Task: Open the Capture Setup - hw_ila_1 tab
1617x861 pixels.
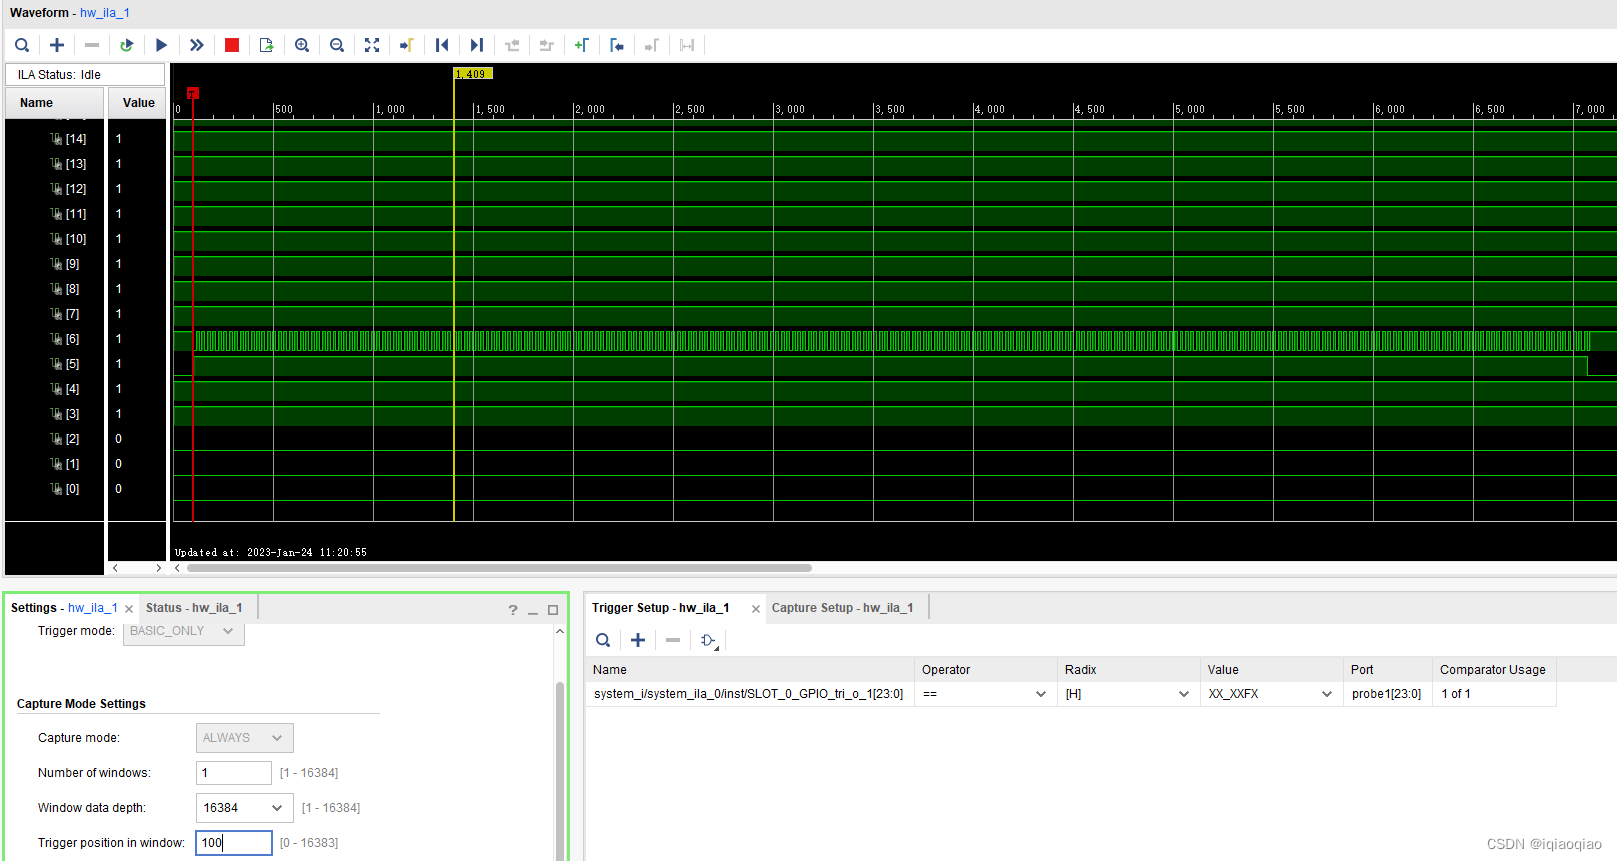Action: tap(842, 608)
